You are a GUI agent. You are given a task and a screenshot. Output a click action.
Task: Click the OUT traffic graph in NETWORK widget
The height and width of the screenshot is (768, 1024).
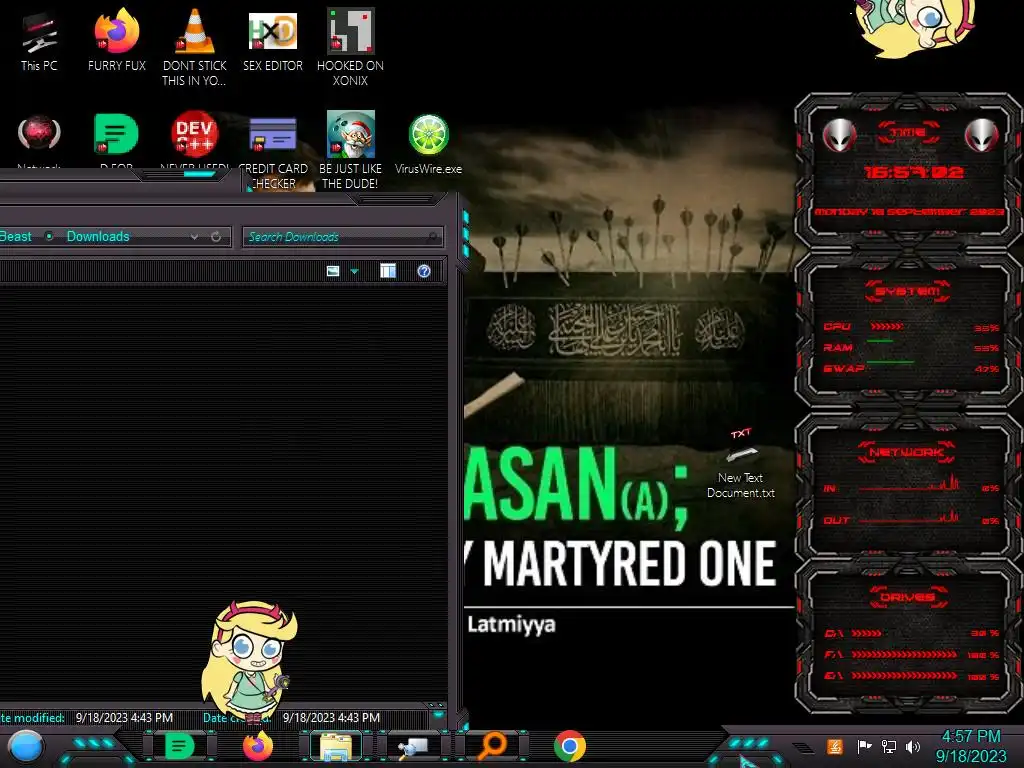(x=909, y=517)
